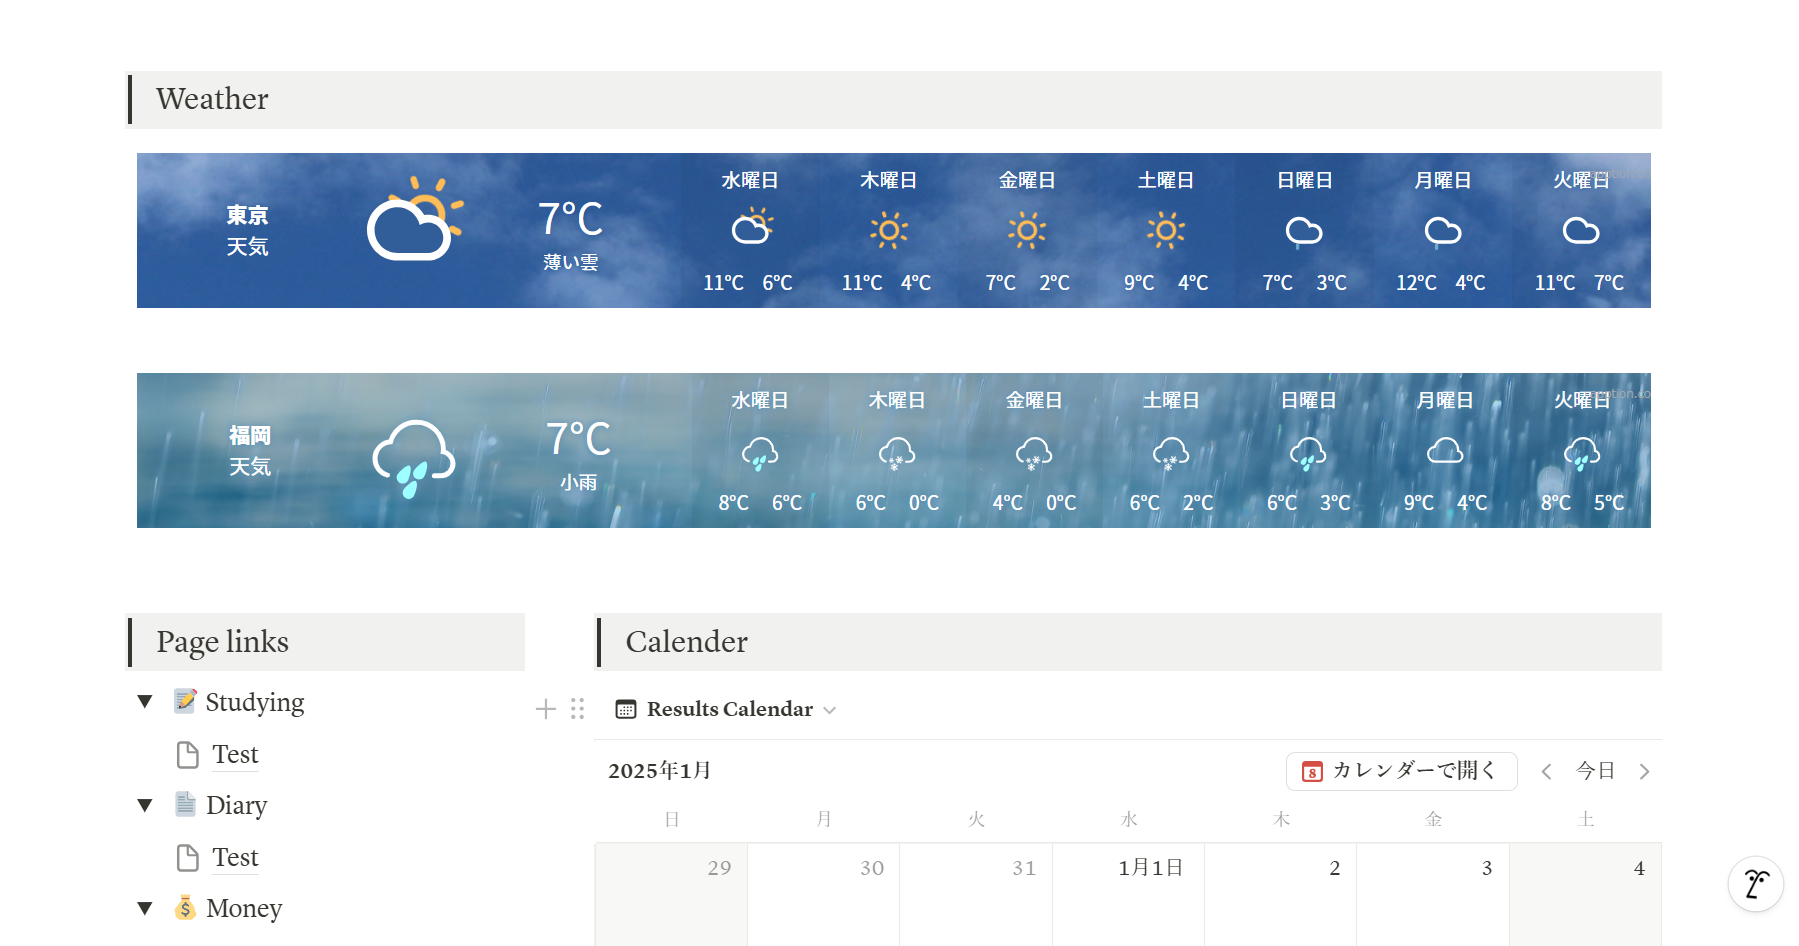
Task: Open the Money page link
Action: click(244, 908)
